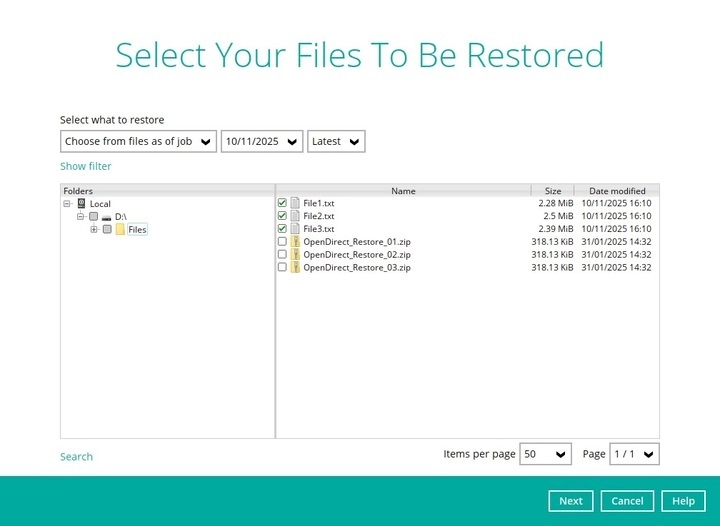Click the 2.39 MiB size value
Viewport: 720px width, 526px height.
click(556, 229)
